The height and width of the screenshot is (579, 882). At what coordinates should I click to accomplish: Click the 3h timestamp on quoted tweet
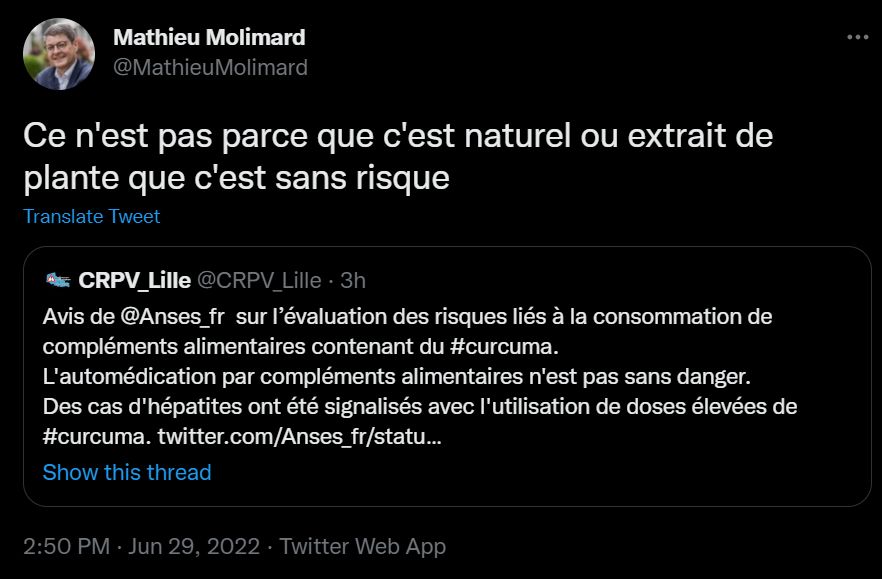354,279
